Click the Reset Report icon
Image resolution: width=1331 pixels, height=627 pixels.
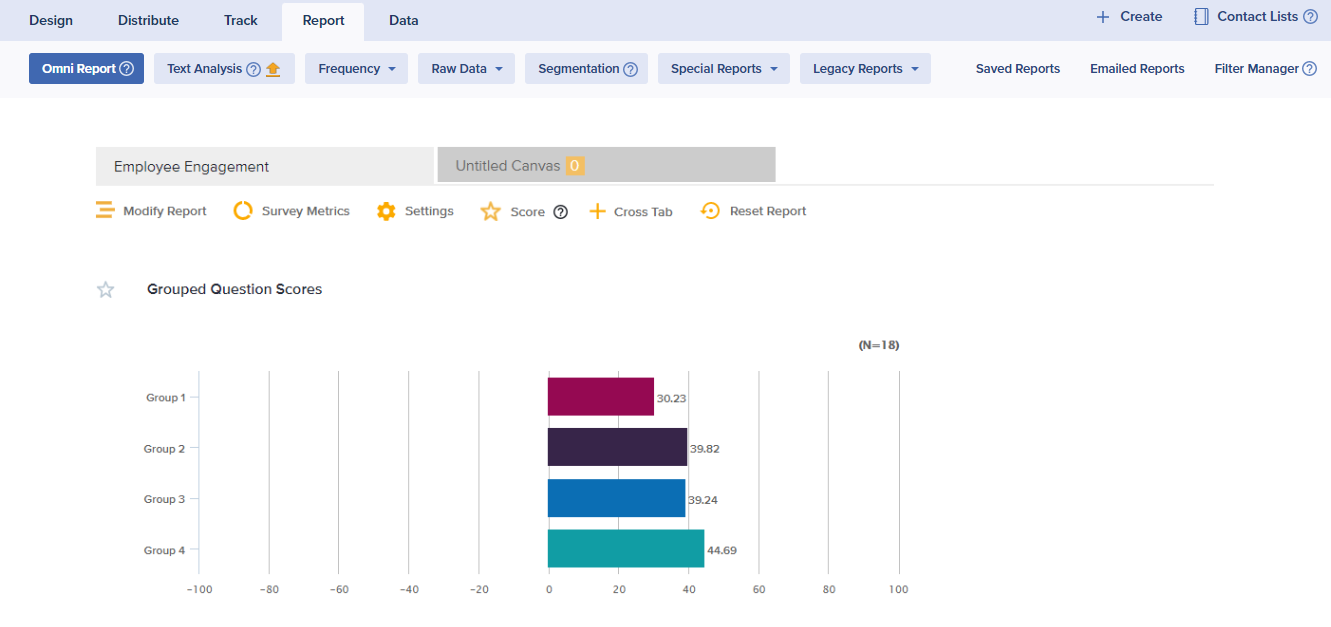point(710,211)
